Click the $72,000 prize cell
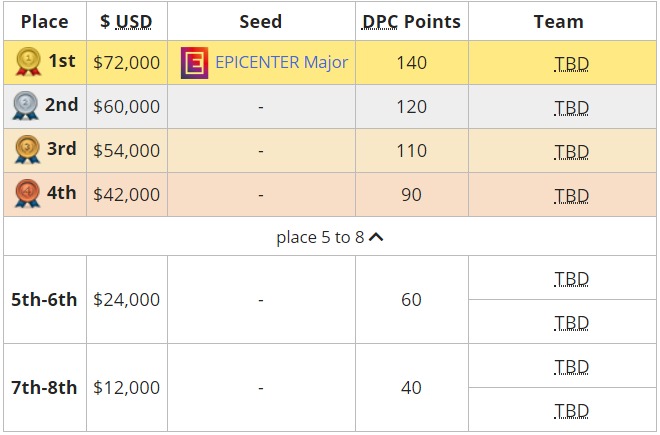The height and width of the screenshot is (435, 660). 126,63
